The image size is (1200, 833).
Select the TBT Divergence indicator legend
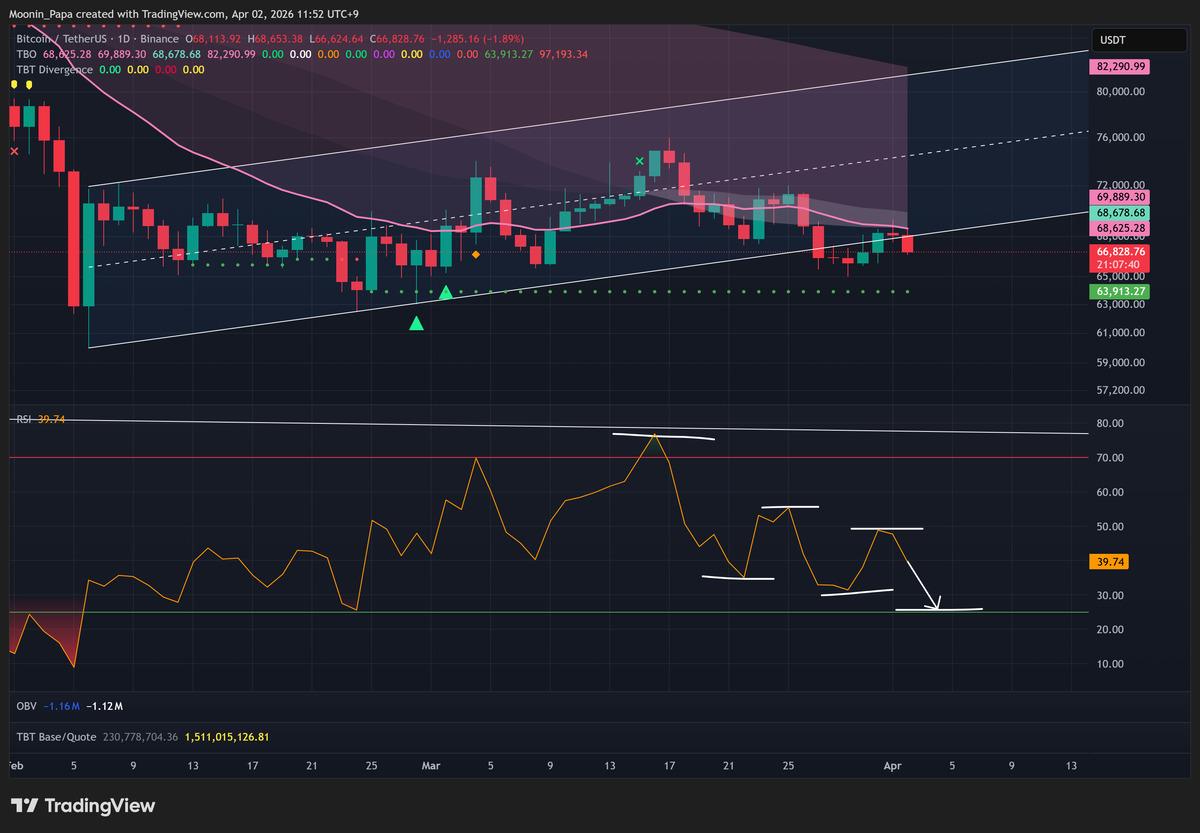pyautogui.click(x=55, y=70)
